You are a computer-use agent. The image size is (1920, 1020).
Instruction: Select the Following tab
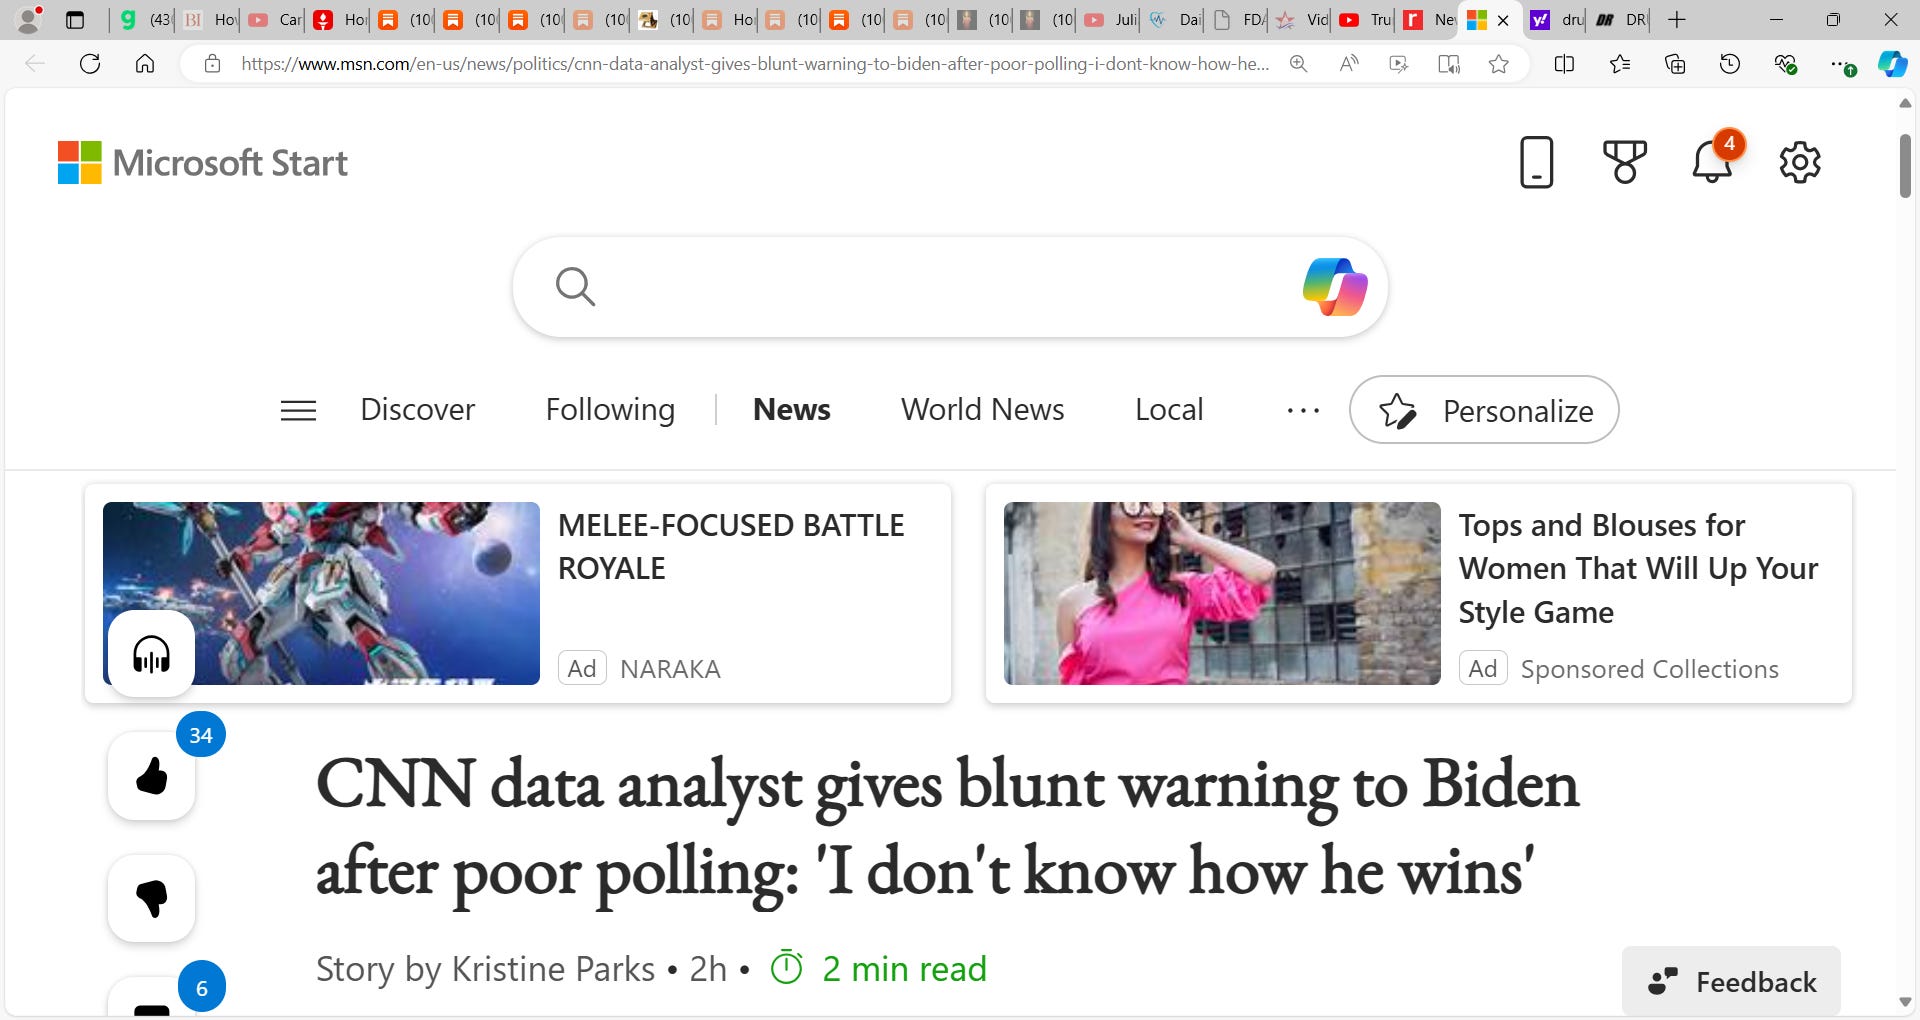[610, 410]
